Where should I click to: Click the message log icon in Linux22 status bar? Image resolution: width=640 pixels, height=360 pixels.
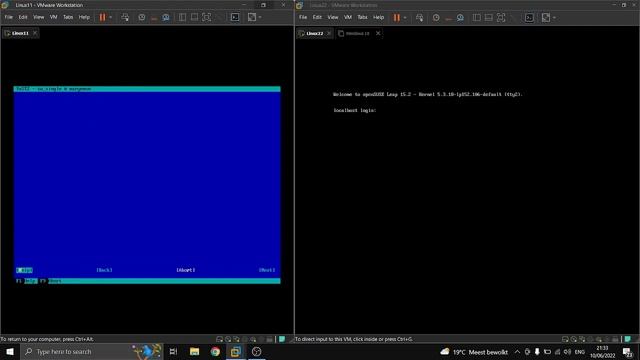pos(628,339)
